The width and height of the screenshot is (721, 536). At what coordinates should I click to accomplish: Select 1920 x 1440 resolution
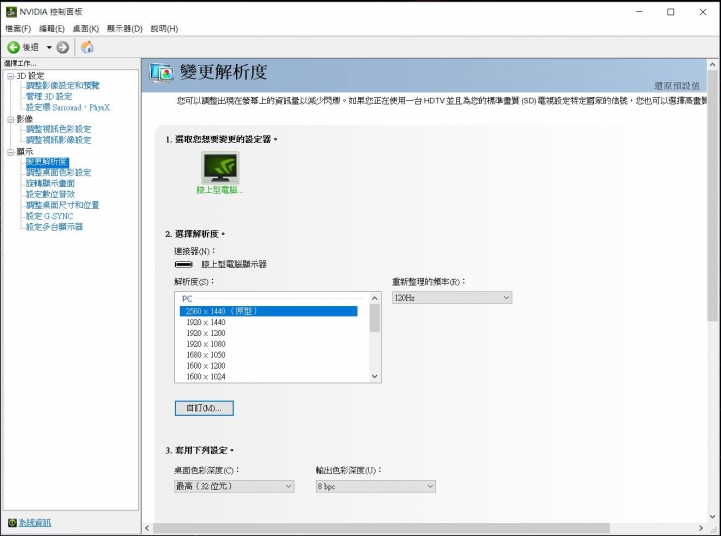[x=269, y=322]
